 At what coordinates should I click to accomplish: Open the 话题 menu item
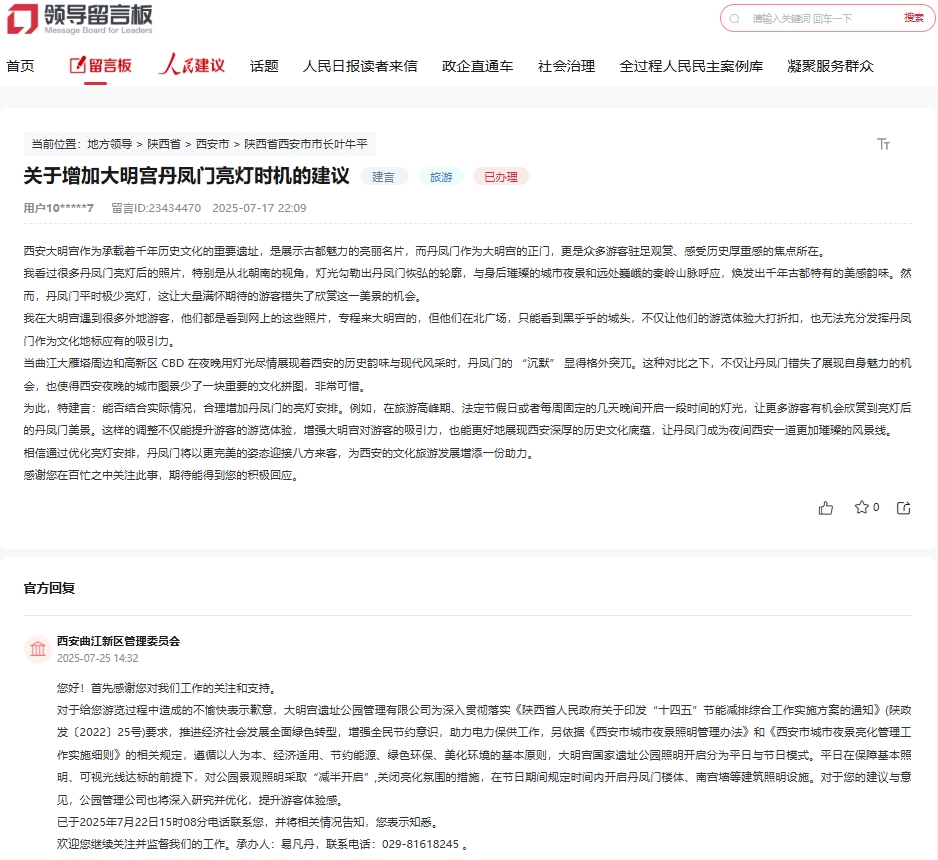tap(264, 66)
